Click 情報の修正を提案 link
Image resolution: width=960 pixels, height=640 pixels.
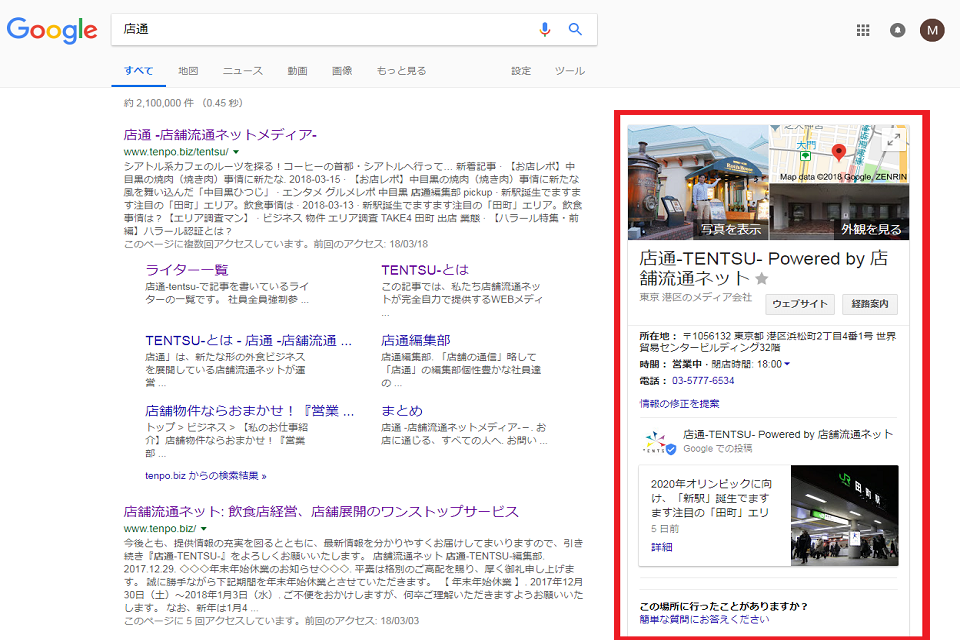click(x=679, y=404)
